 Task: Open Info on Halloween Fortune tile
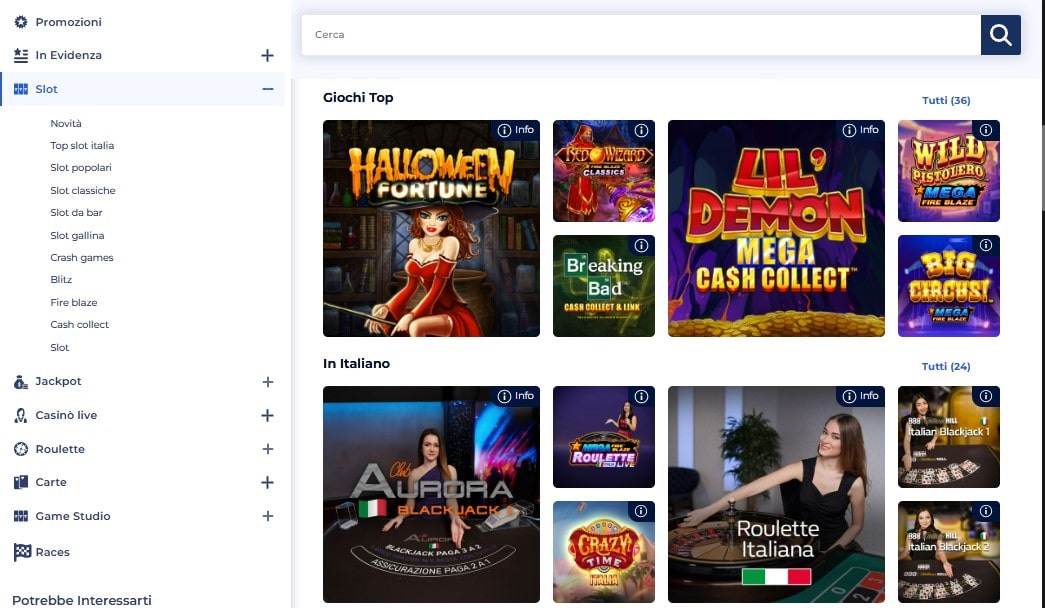516,130
